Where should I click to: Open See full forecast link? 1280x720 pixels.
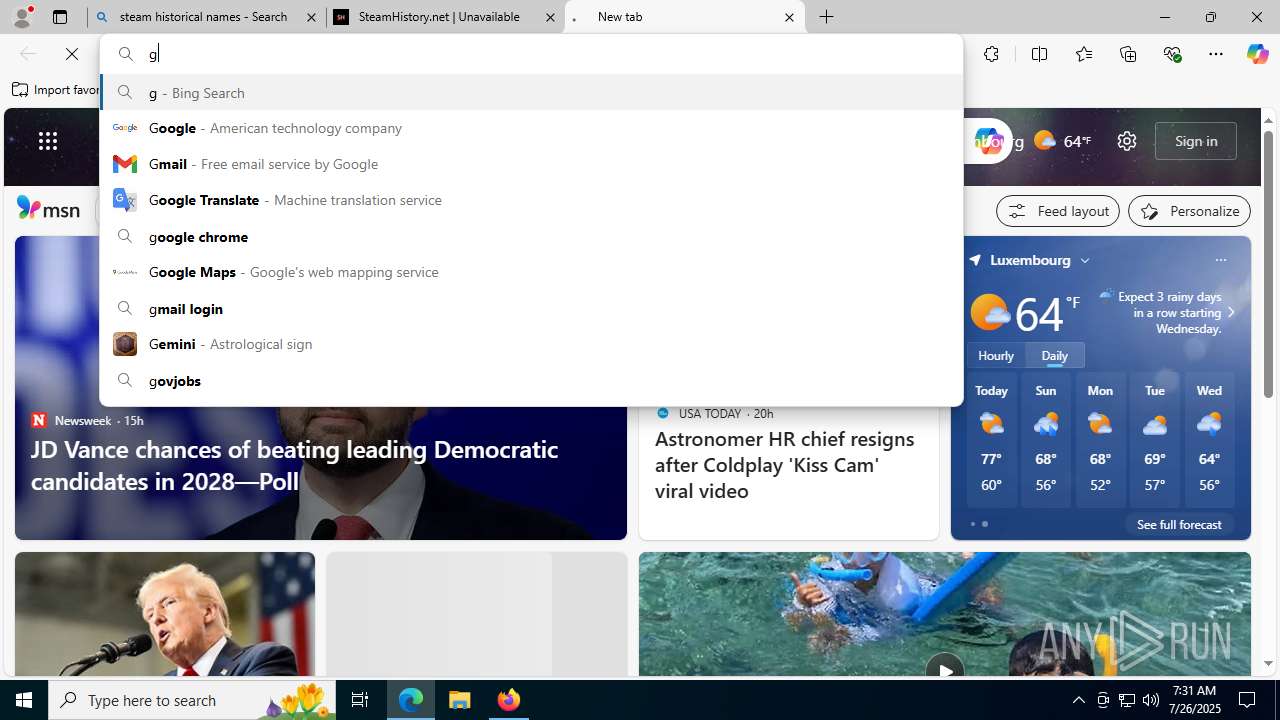1179,524
